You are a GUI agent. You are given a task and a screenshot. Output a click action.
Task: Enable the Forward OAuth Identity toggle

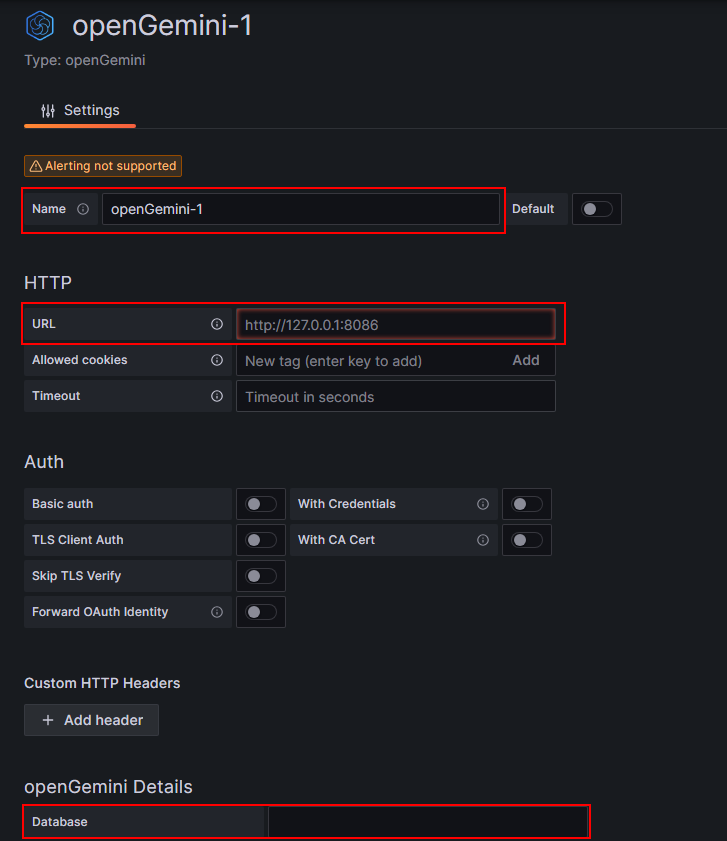click(261, 612)
